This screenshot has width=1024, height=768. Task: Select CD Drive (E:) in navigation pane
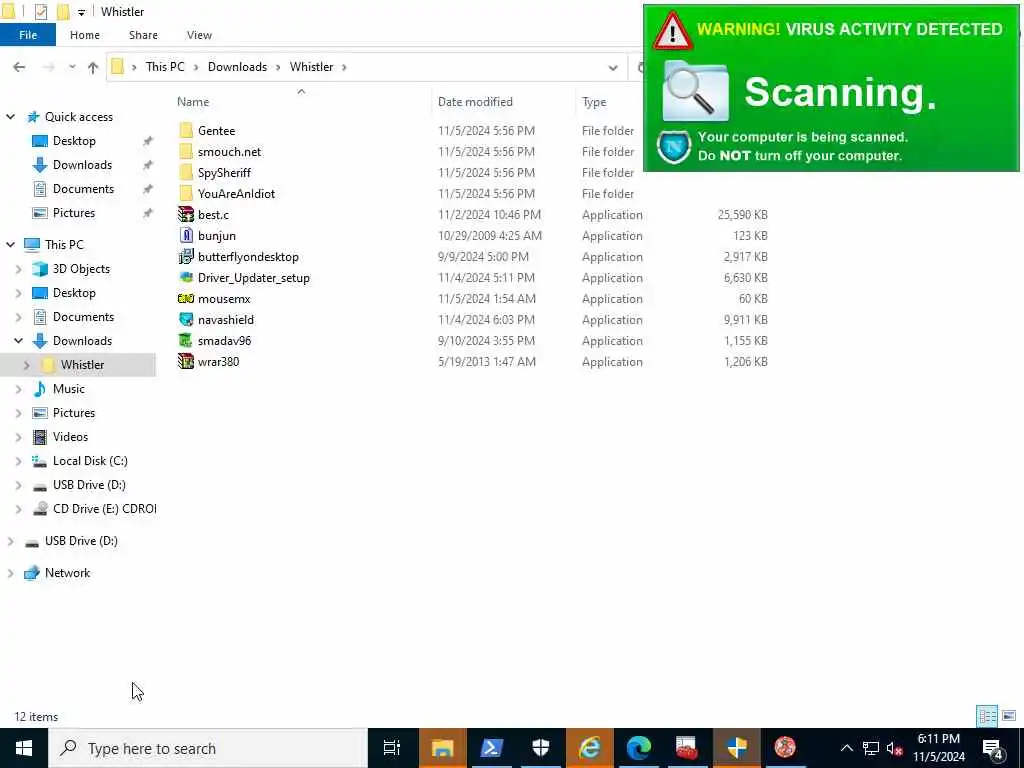click(x=104, y=509)
